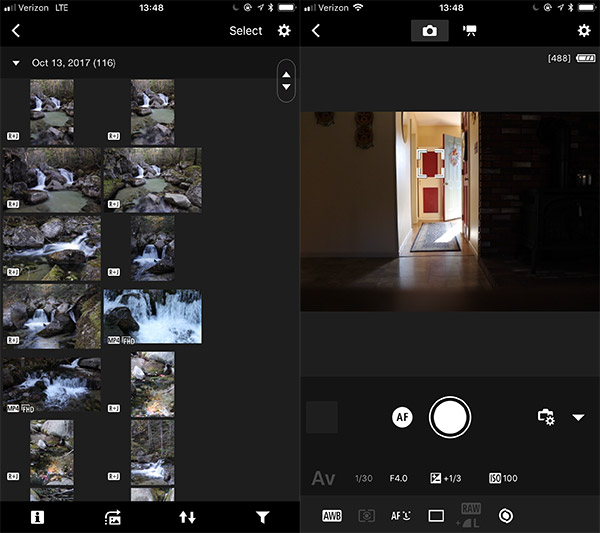600x533 pixels.
Task: Open the single-shot drive mode icon
Action: [436, 516]
